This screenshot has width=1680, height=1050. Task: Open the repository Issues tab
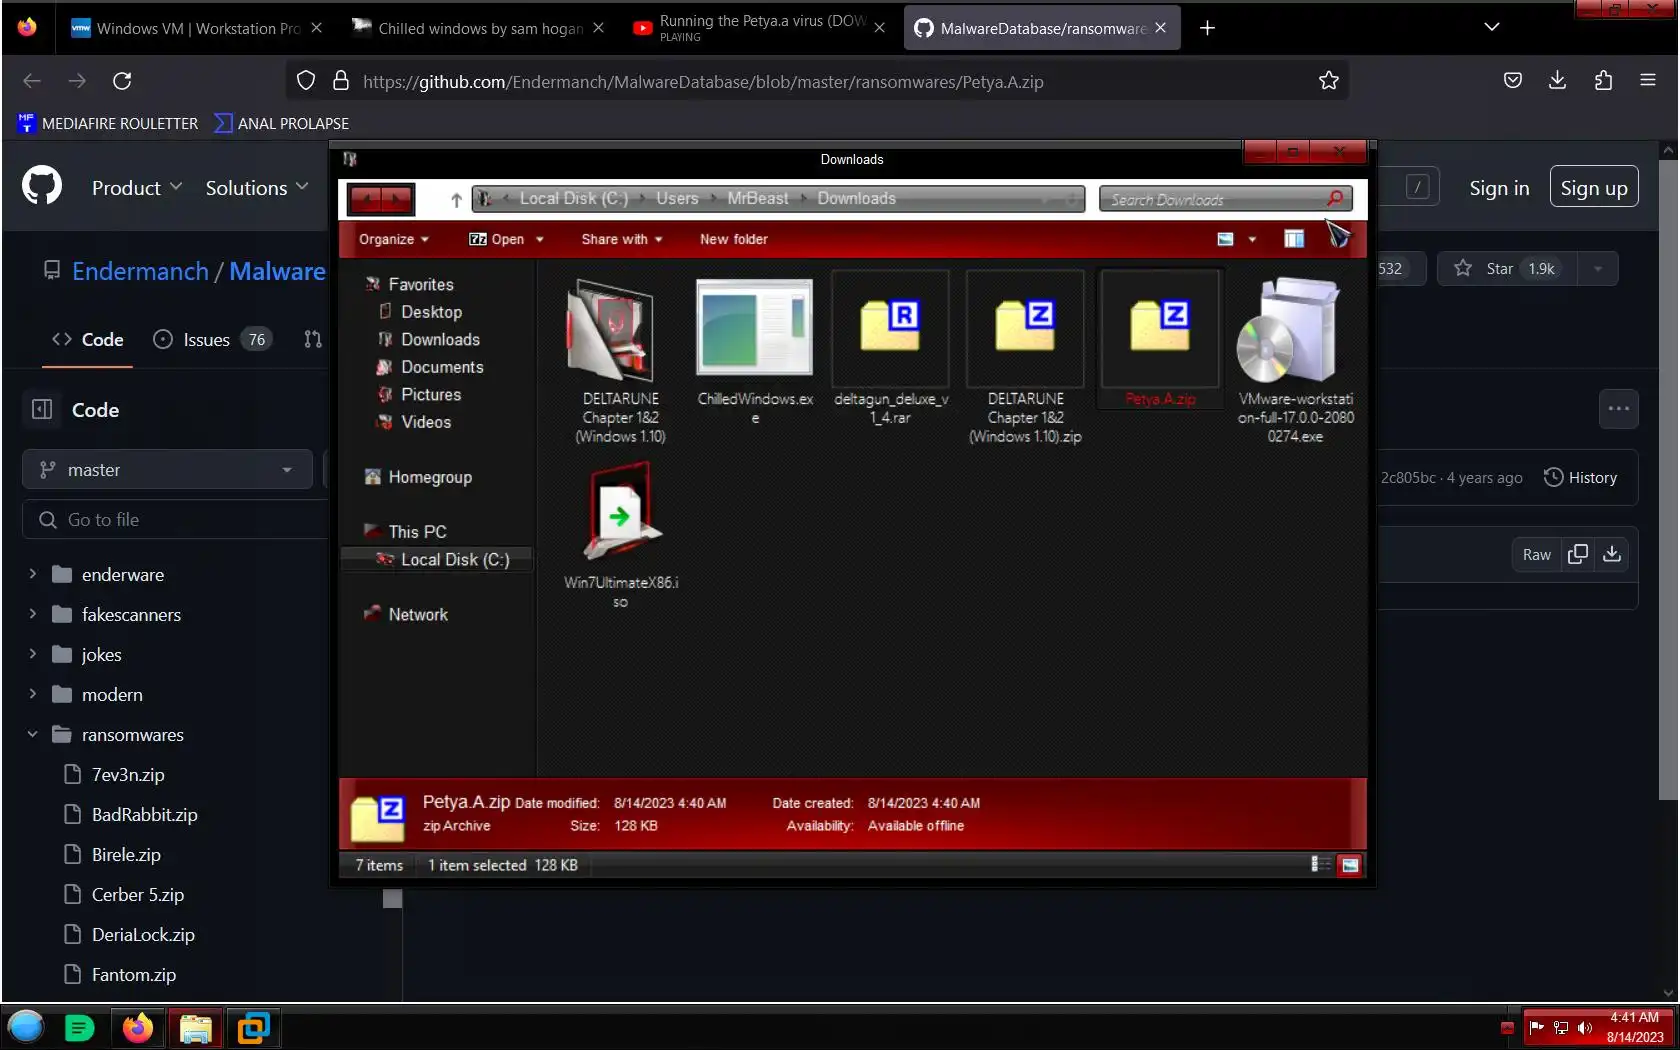coord(212,340)
